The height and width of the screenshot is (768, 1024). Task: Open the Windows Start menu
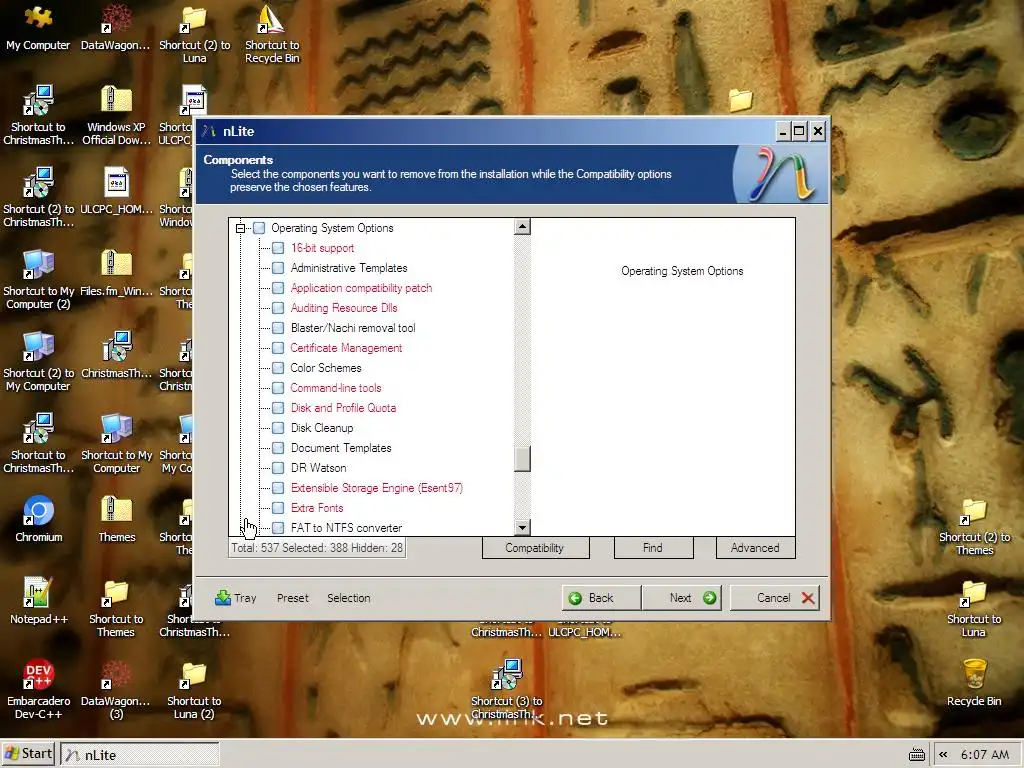[x=29, y=754]
